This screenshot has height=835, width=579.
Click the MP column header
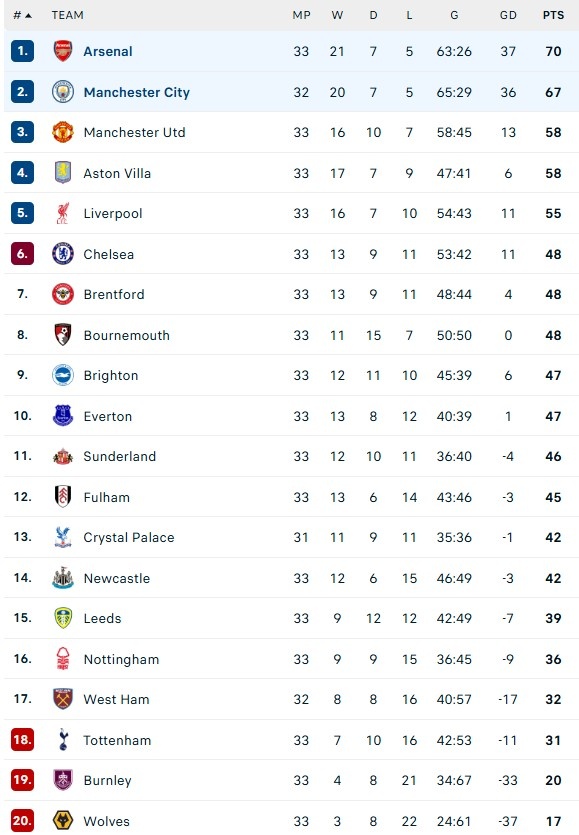point(301,15)
